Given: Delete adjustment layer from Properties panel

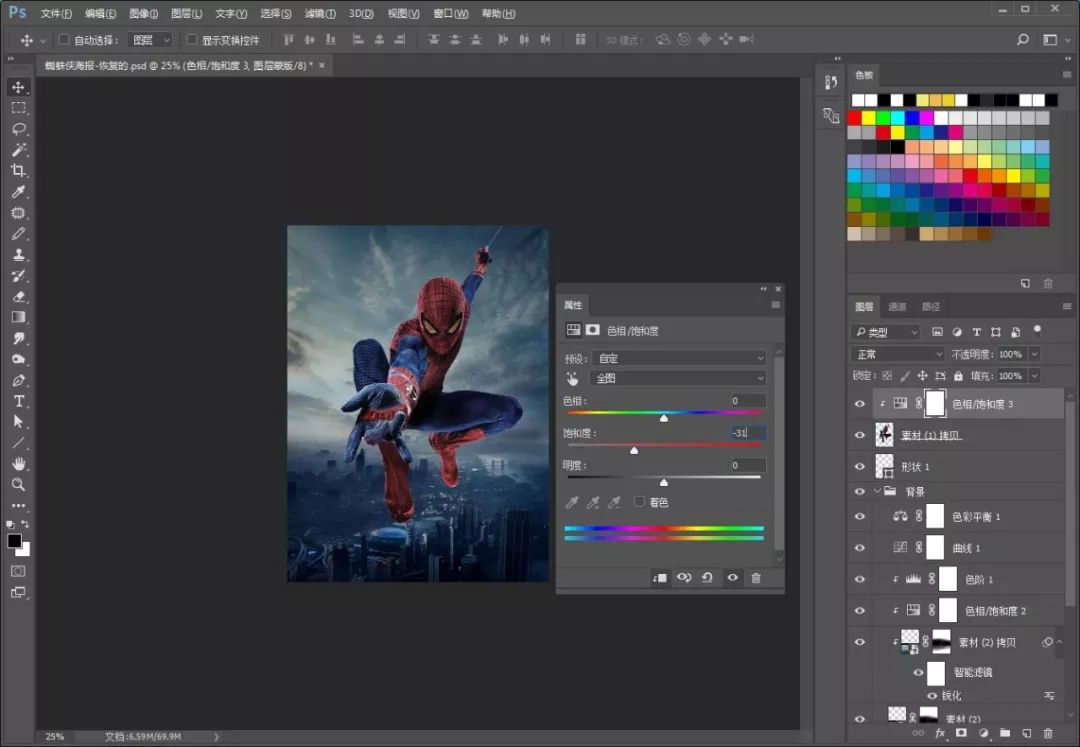Looking at the screenshot, I should 756,578.
